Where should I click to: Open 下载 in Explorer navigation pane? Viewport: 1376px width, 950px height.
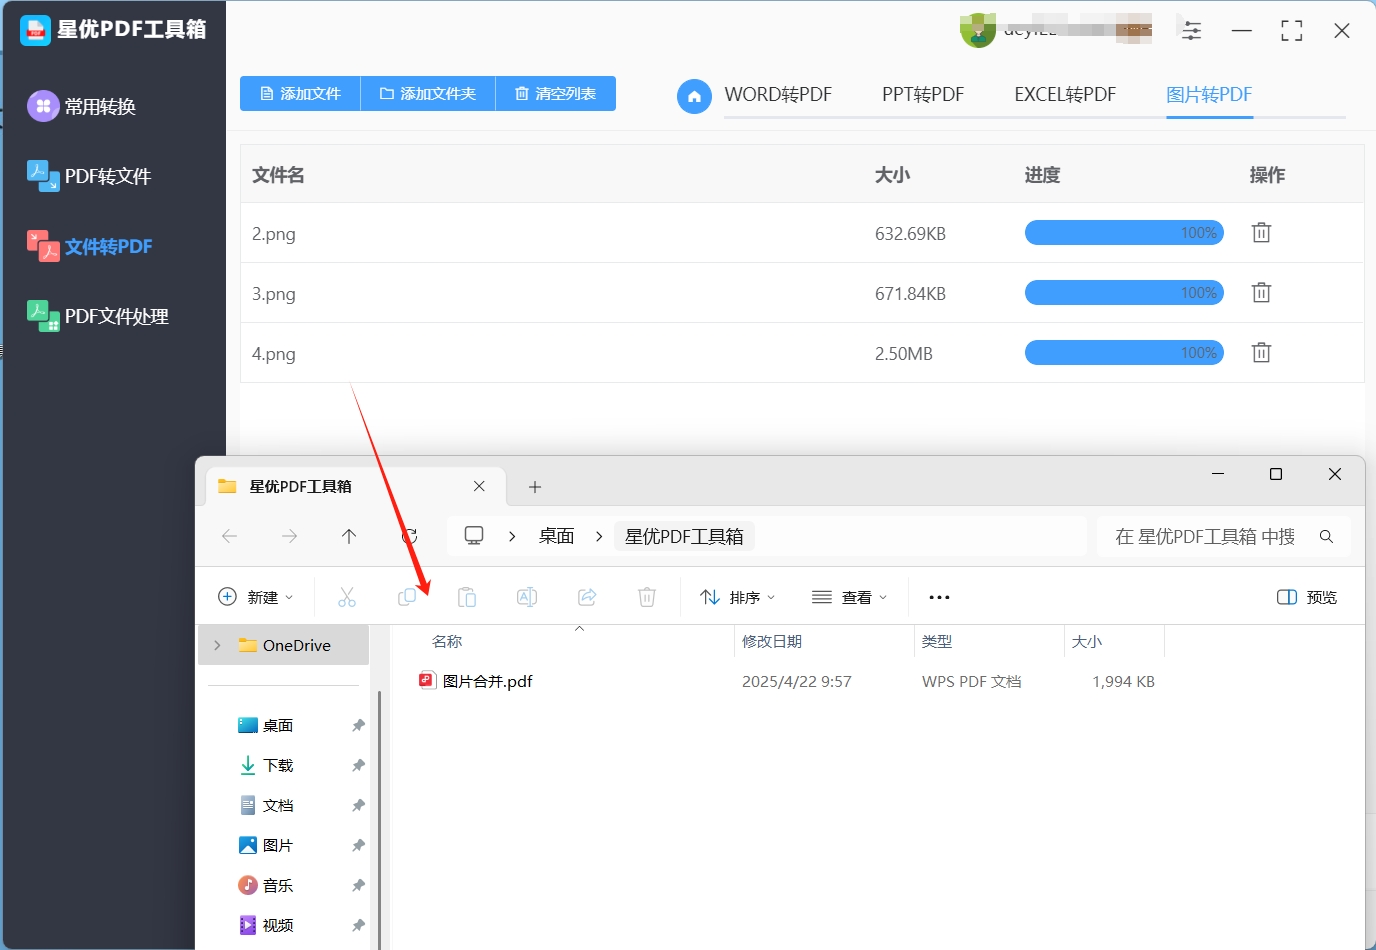pyautogui.click(x=266, y=765)
